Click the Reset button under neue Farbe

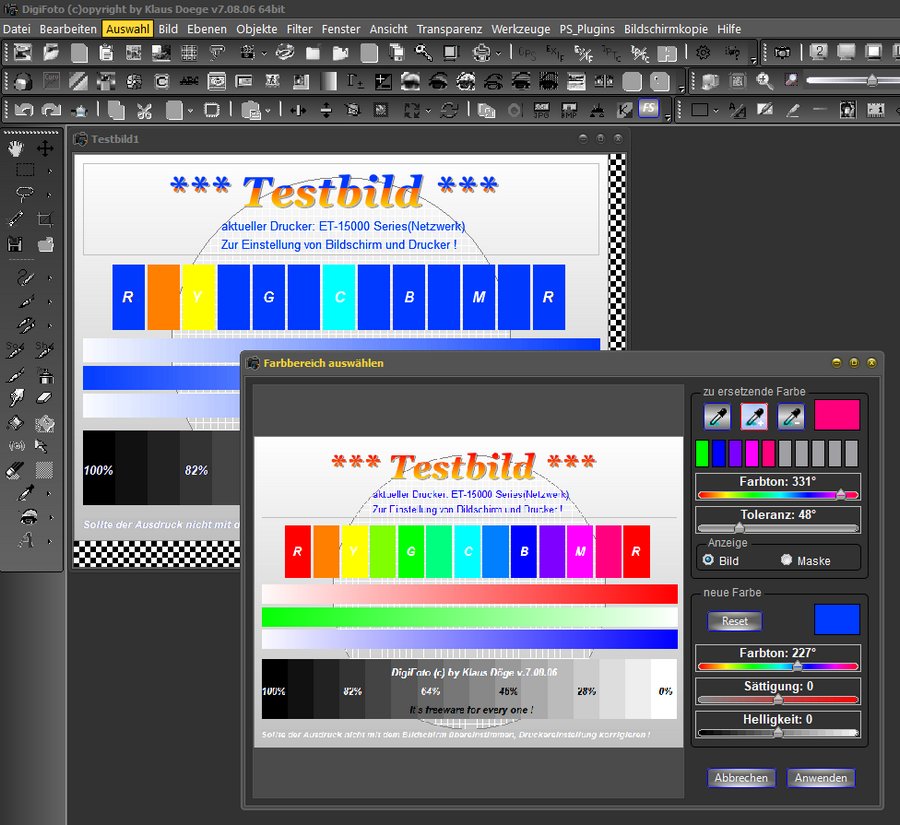pos(735,621)
